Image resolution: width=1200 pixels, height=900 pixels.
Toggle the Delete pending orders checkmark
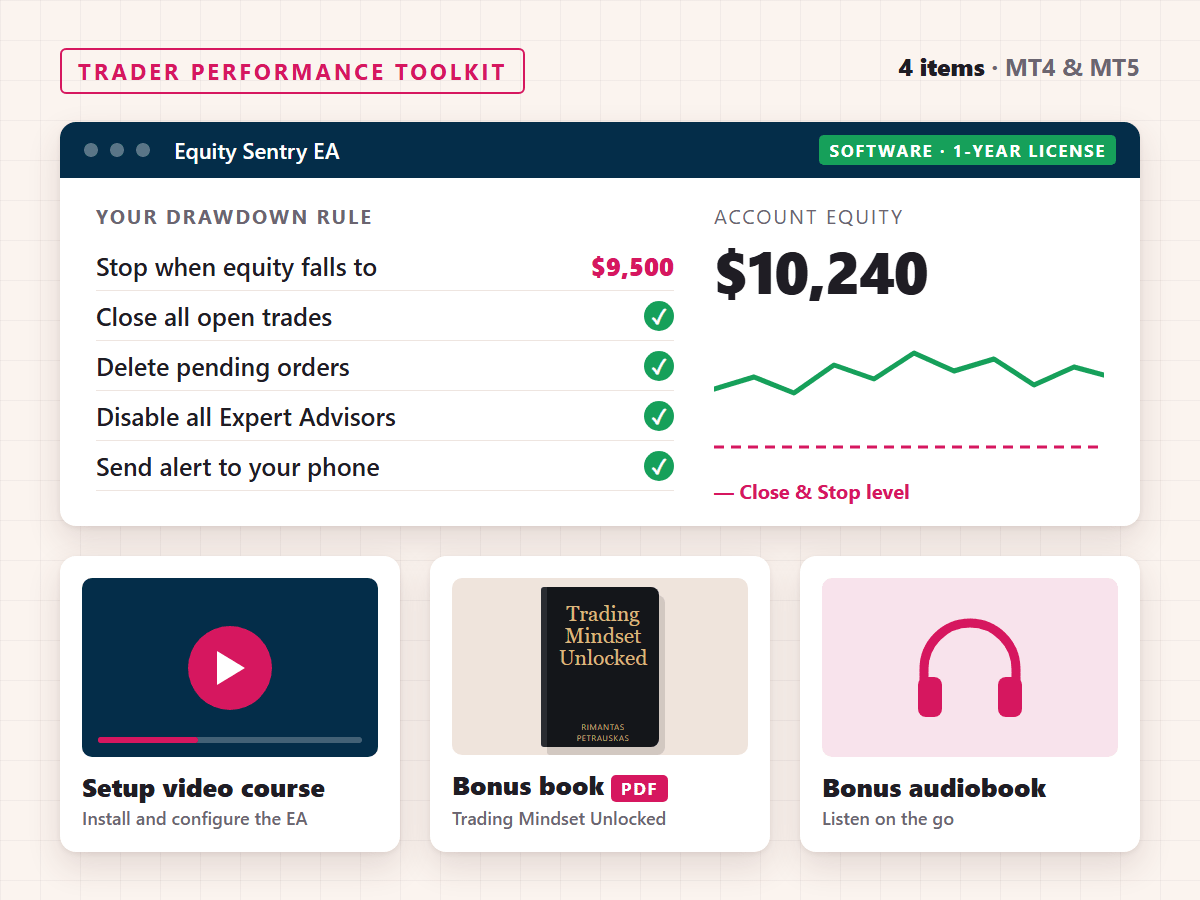pyautogui.click(x=658, y=366)
